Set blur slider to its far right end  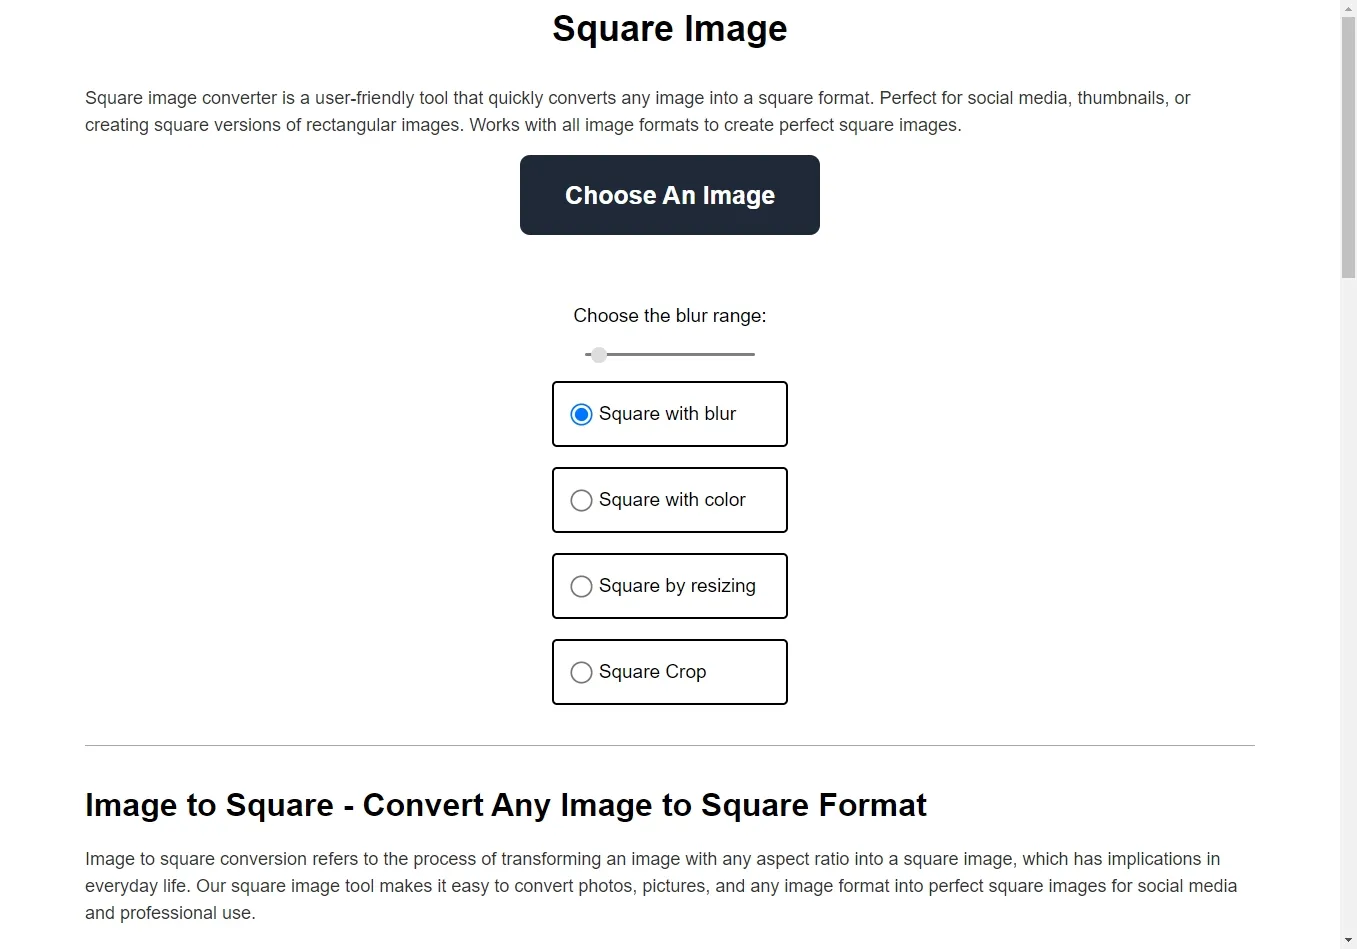point(753,354)
